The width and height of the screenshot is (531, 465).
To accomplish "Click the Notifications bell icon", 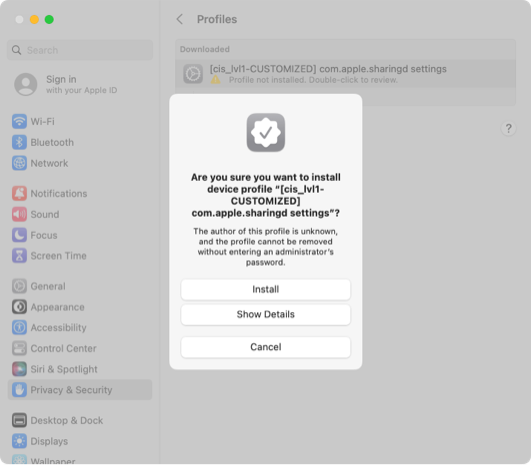I will (19, 193).
